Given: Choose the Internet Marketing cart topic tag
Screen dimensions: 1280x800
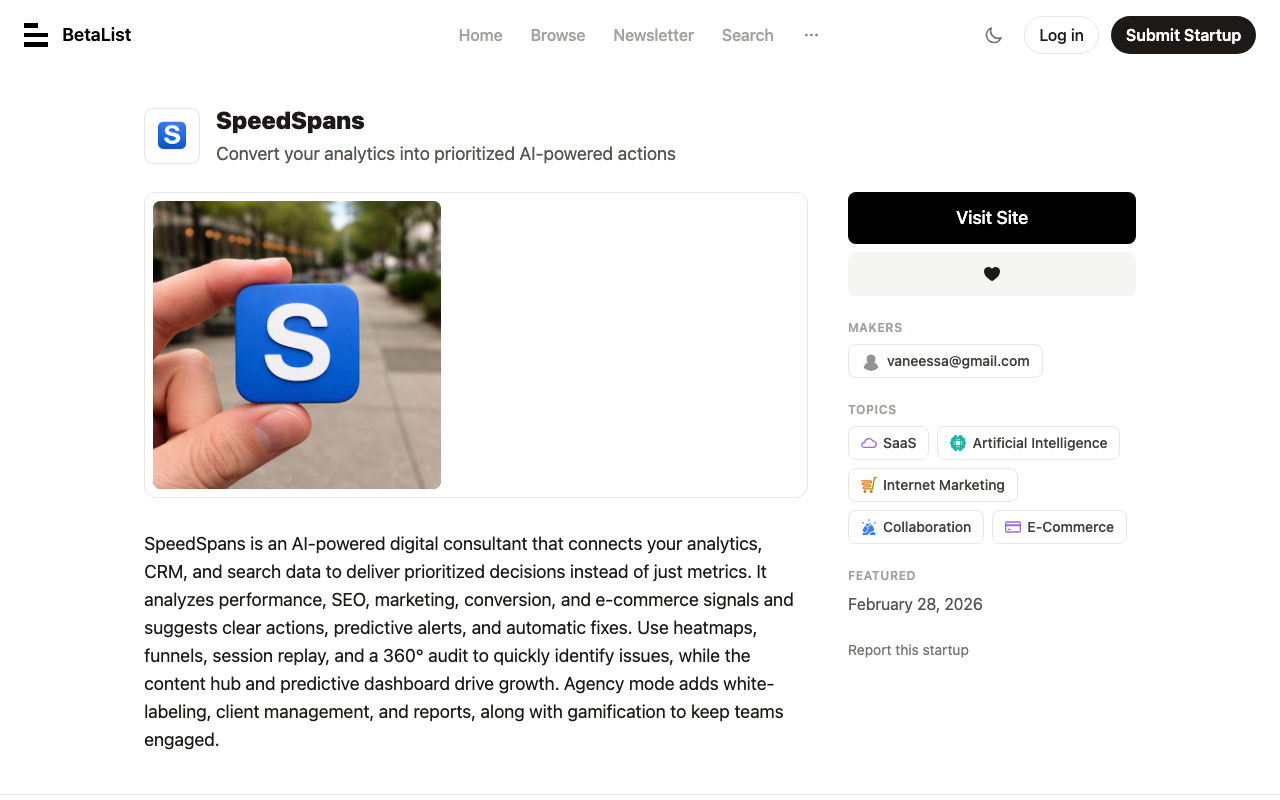Looking at the screenshot, I should [x=933, y=485].
